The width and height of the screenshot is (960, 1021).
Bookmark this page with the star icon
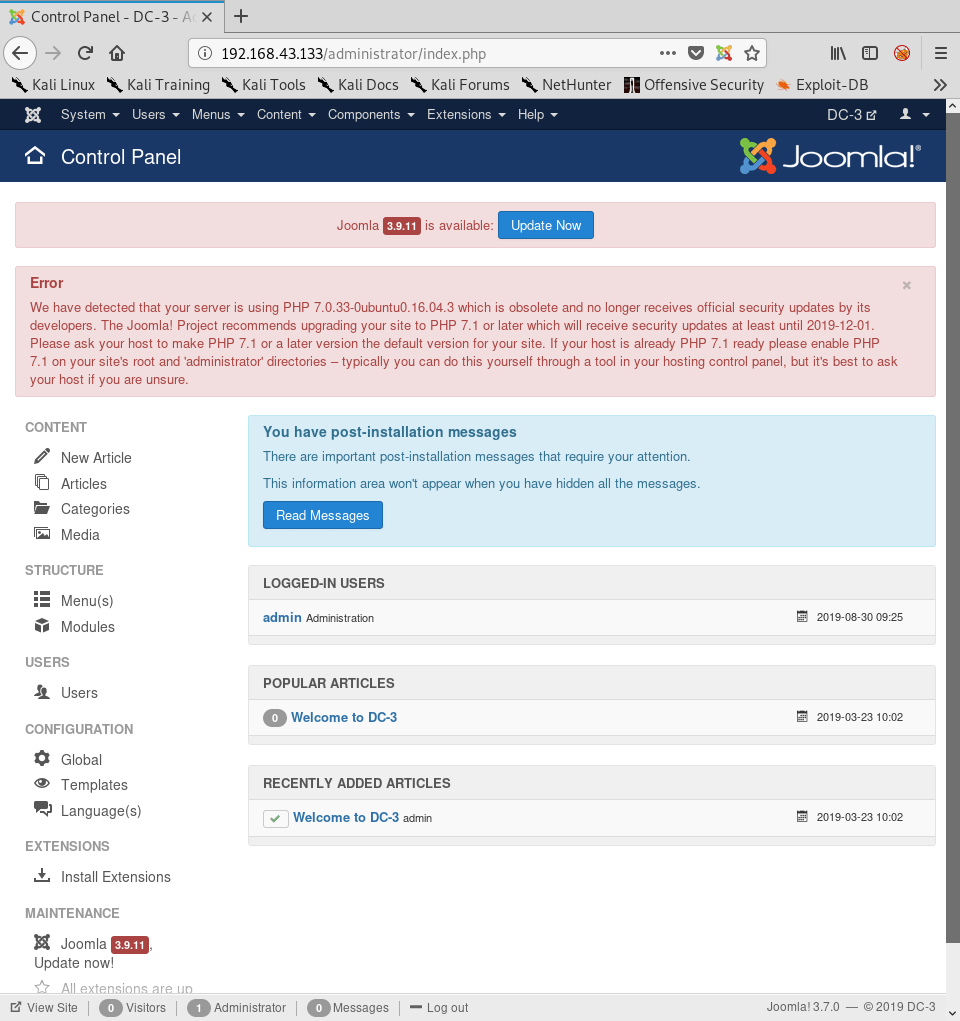point(752,53)
